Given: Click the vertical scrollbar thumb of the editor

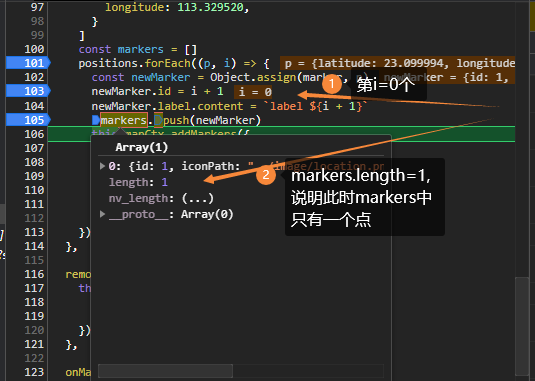Looking at the screenshot, I should click(522, 327).
